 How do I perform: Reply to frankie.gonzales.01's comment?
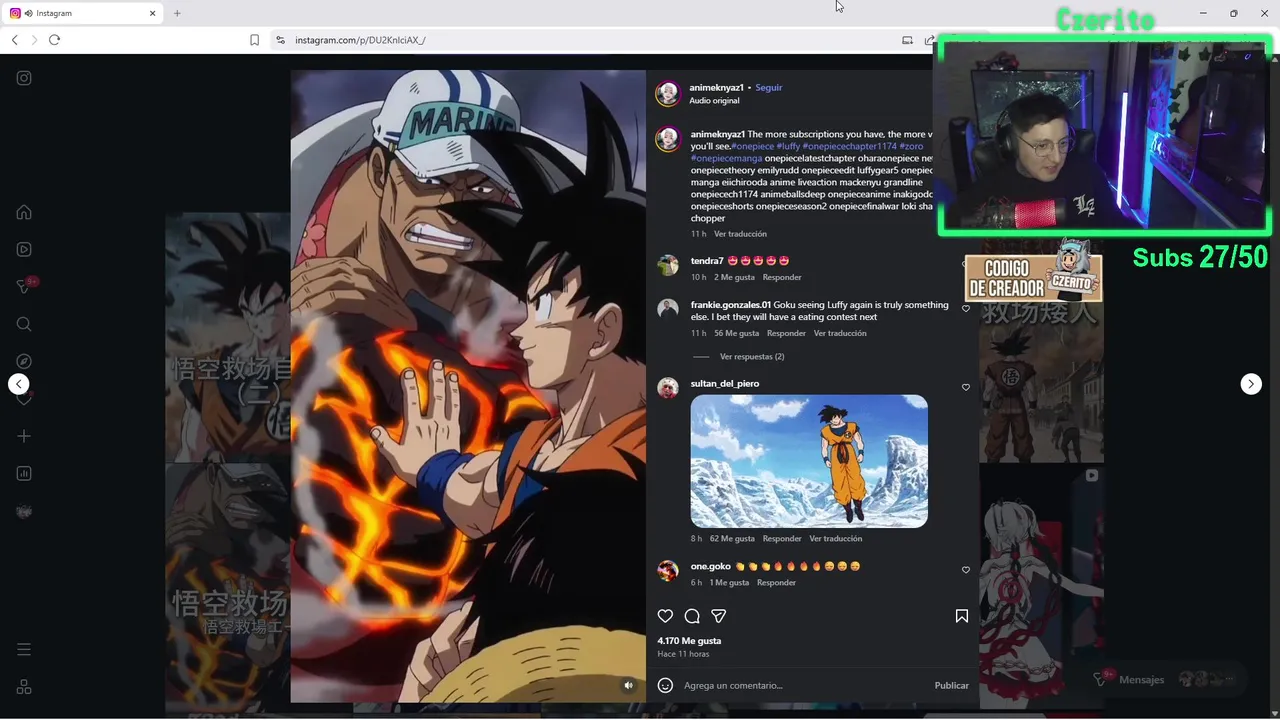coord(786,333)
